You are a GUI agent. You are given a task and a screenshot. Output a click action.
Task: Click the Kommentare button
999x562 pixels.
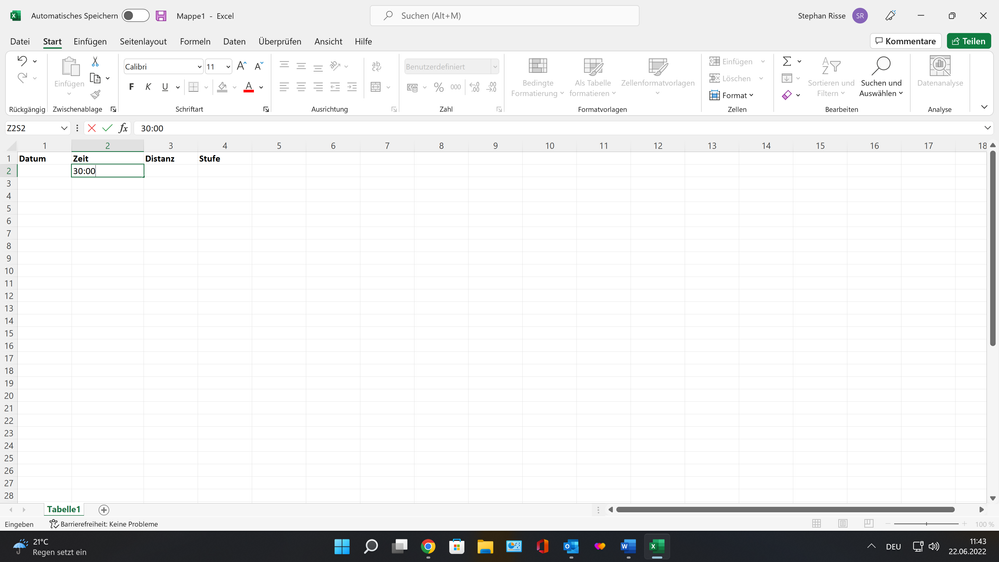905,41
